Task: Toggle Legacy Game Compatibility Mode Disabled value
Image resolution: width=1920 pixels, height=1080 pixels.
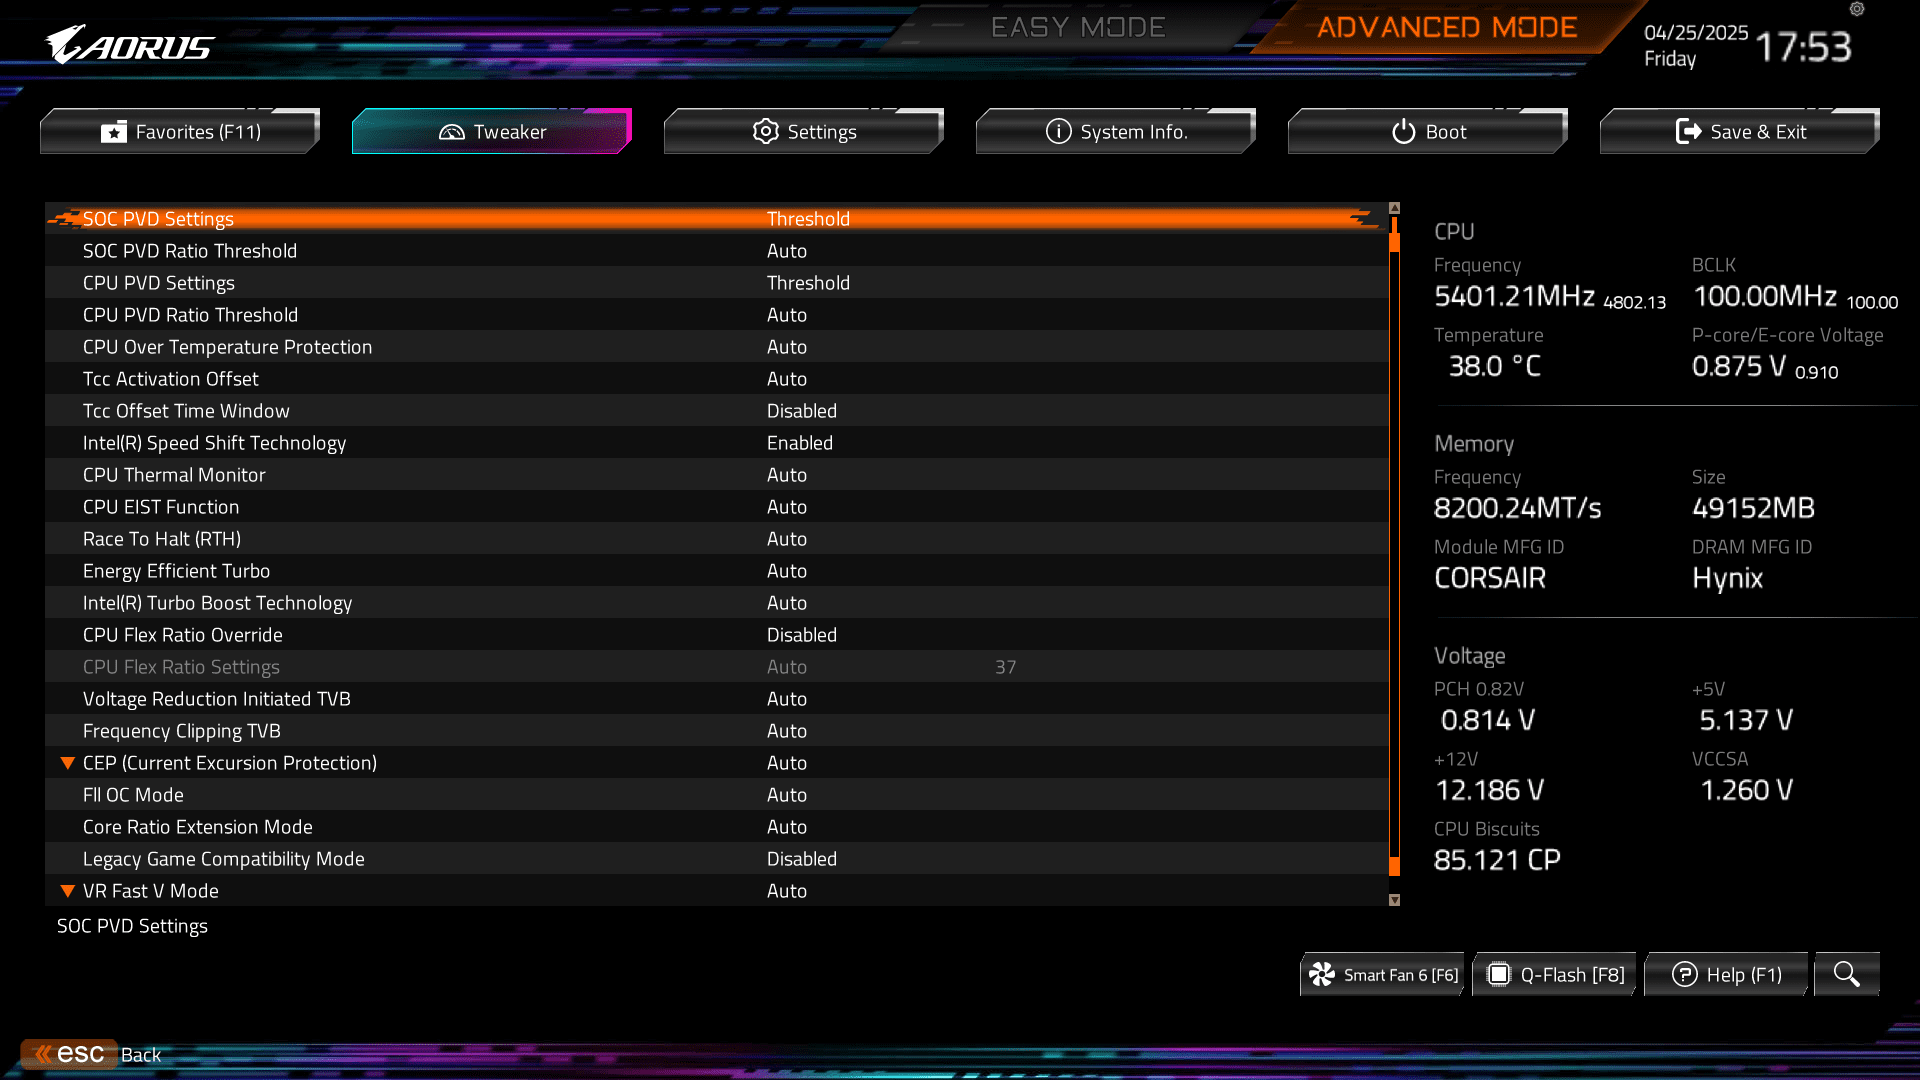Action: (x=801, y=859)
